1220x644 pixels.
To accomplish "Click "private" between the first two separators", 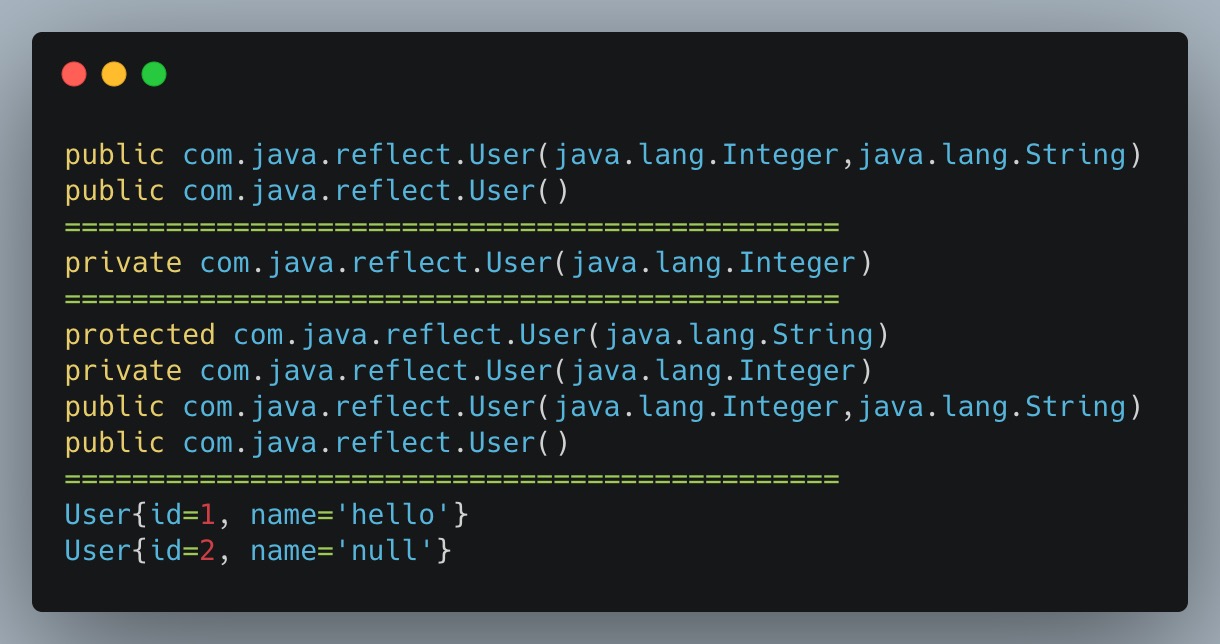I will 123,263.
